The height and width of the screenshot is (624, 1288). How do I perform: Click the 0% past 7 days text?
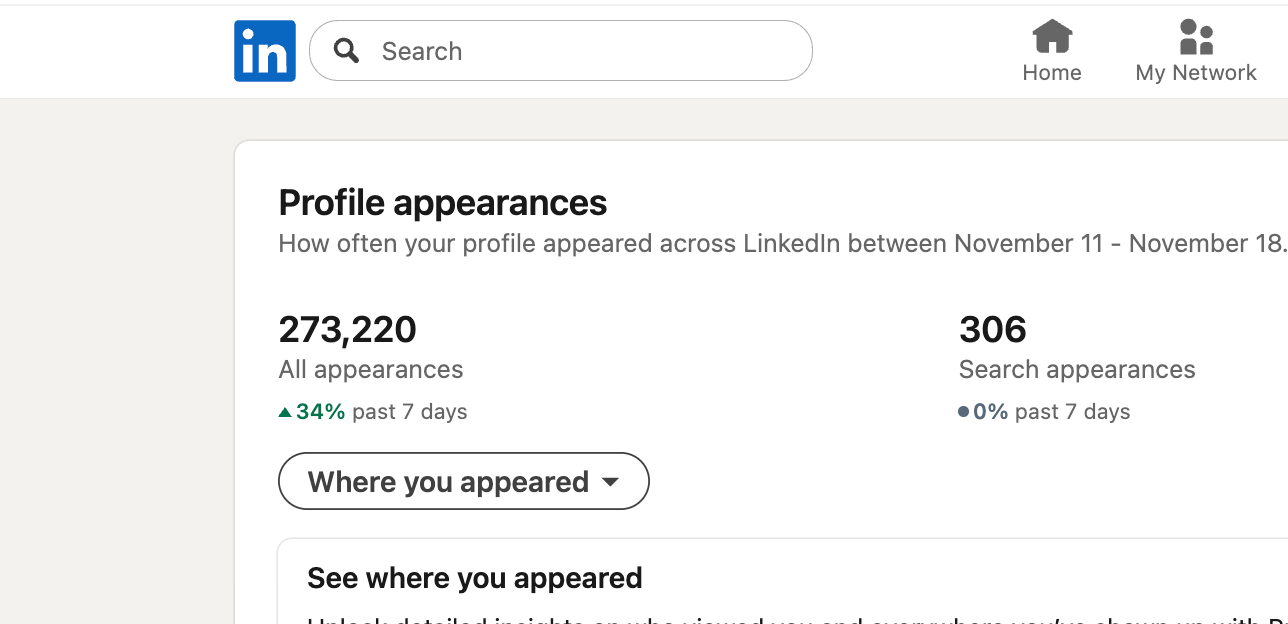[1051, 412]
